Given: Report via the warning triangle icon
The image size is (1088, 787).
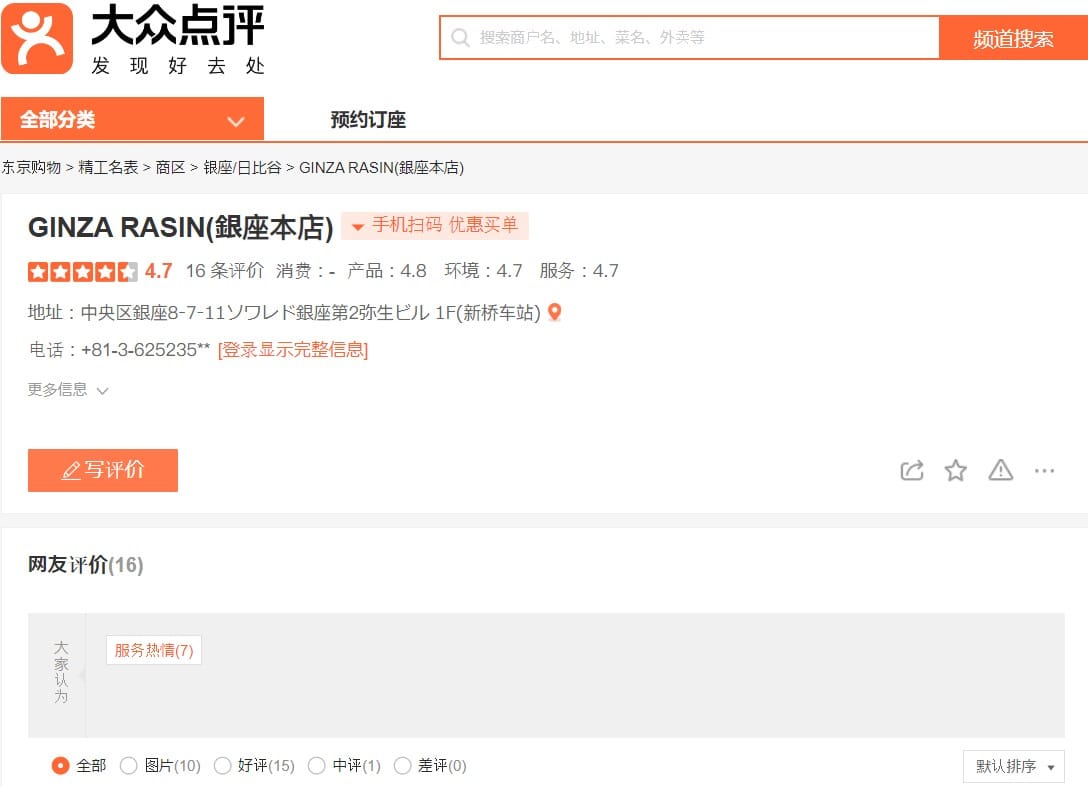Looking at the screenshot, I should (1001, 471).
